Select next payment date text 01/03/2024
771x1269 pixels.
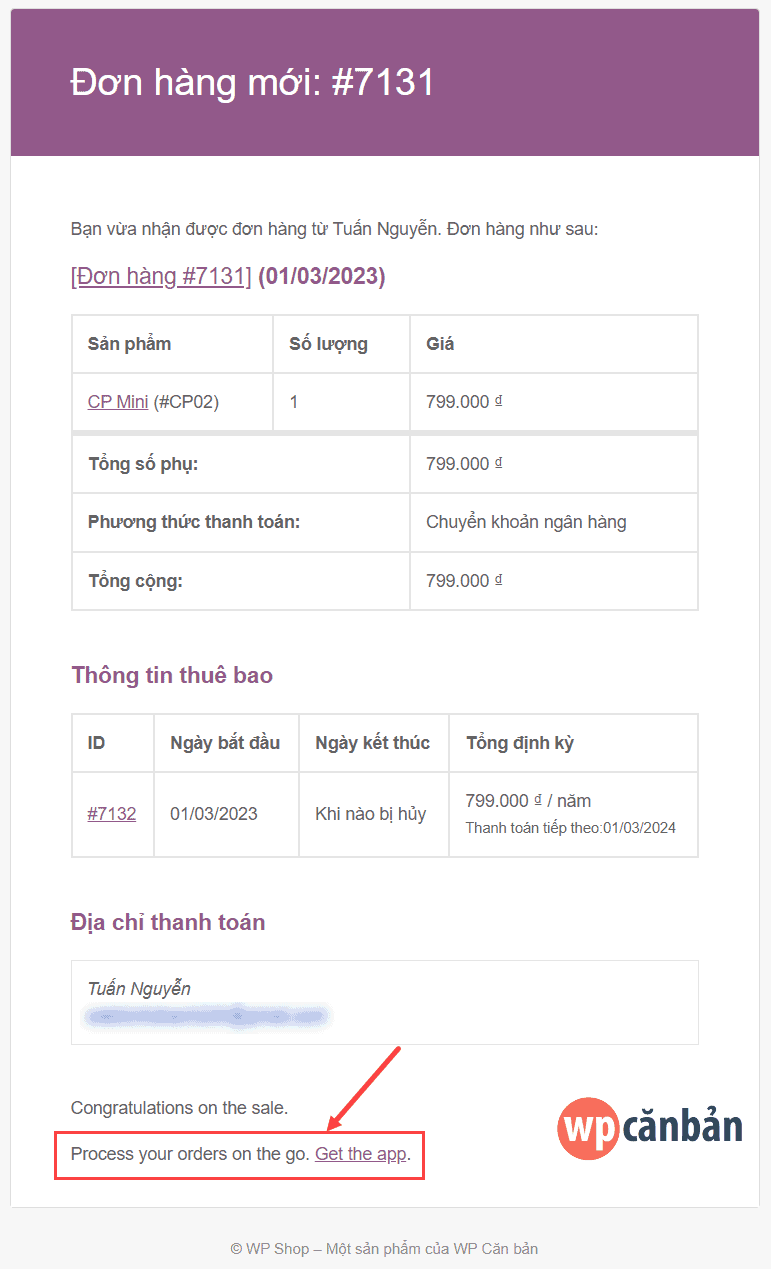(x=639, y=828)
